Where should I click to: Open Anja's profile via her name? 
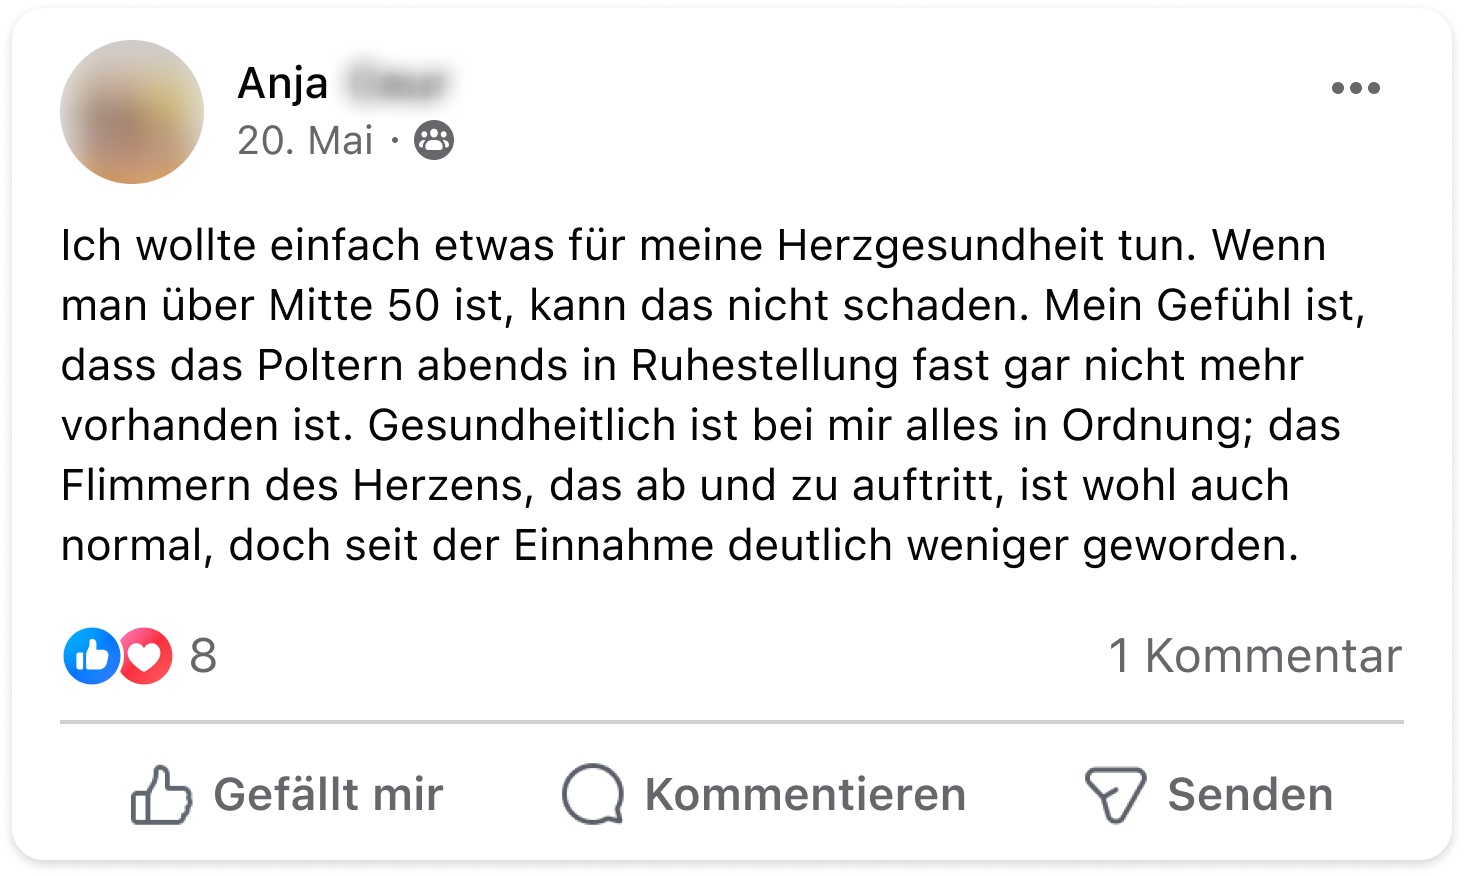283,83
